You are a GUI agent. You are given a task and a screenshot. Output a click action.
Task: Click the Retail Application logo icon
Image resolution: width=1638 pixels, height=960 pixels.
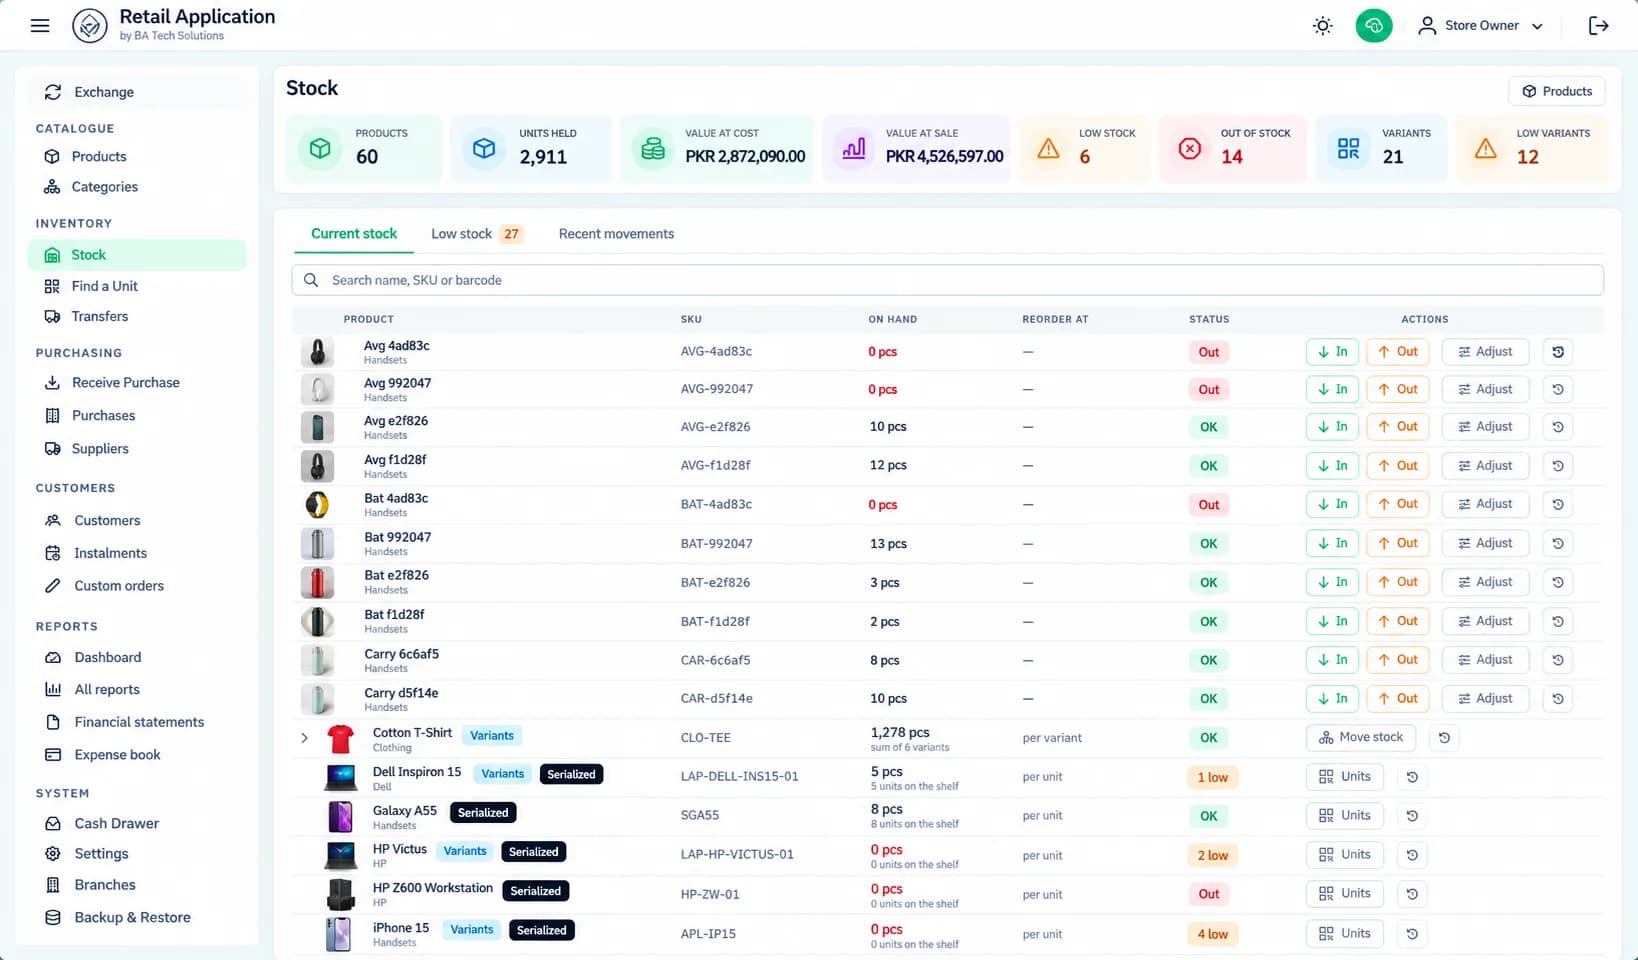click(x=90, y=26)
